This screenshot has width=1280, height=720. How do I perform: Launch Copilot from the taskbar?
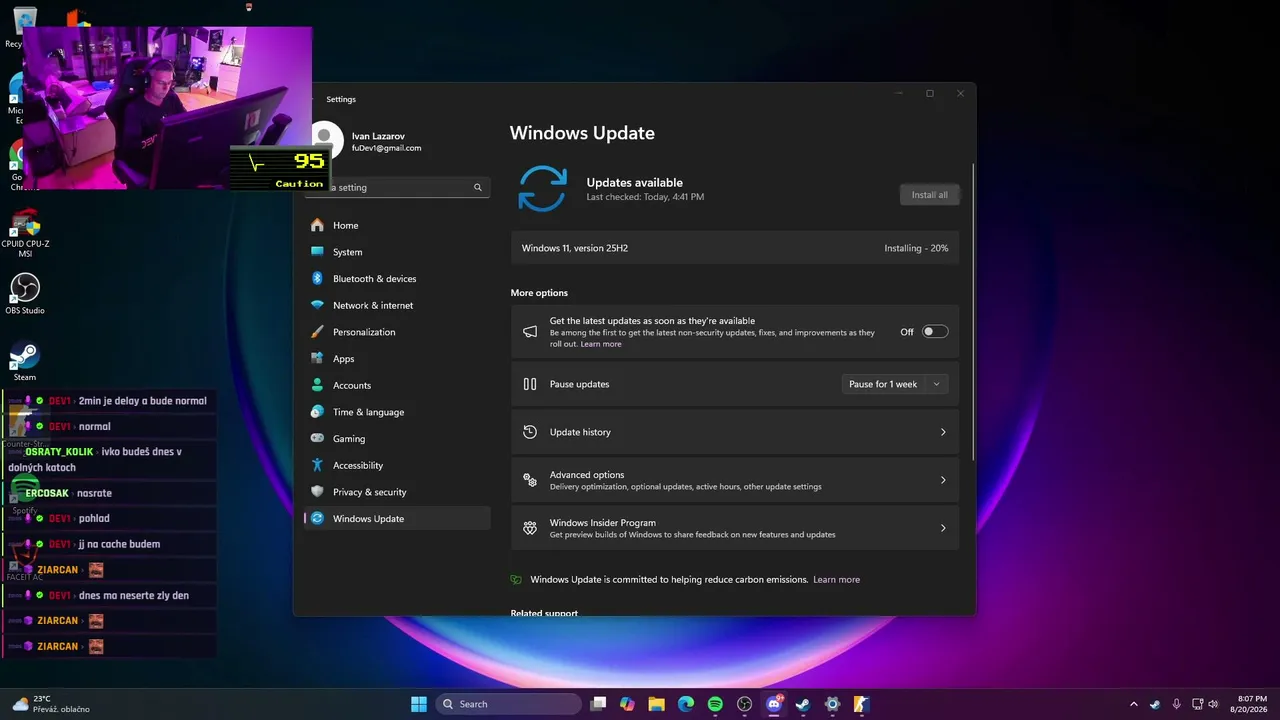tap(627, 704)
